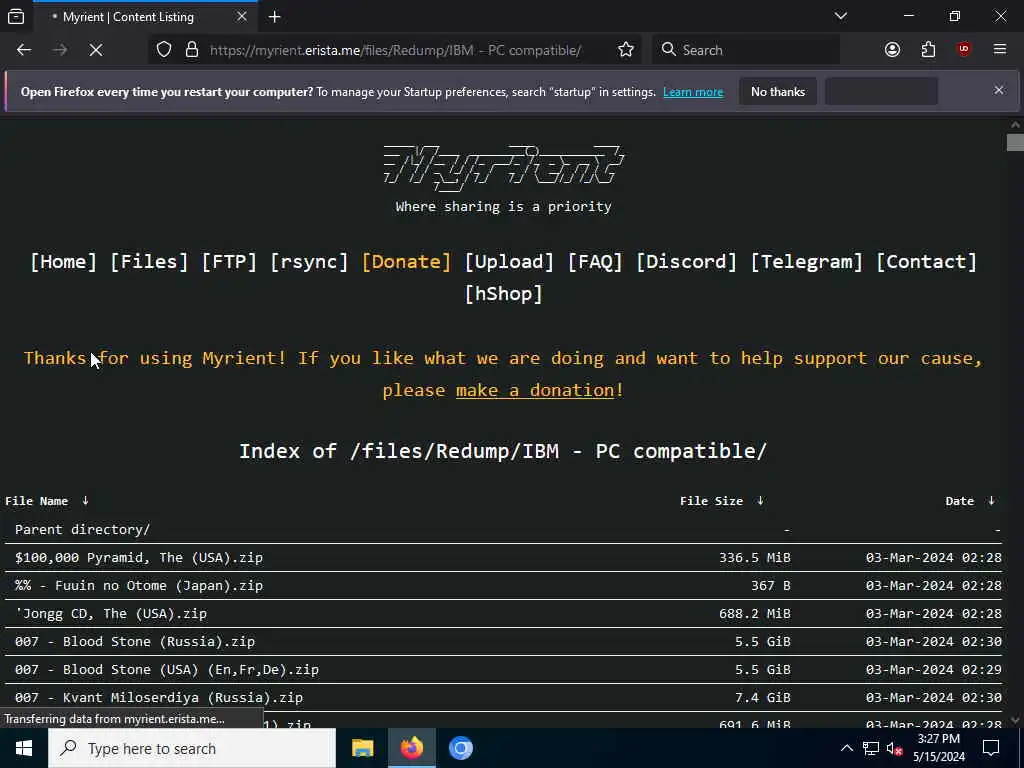This screenshot has width=1024, height=768.
Task: Click the 7.4 GiB size cell
Action: [x=763, y=698]
